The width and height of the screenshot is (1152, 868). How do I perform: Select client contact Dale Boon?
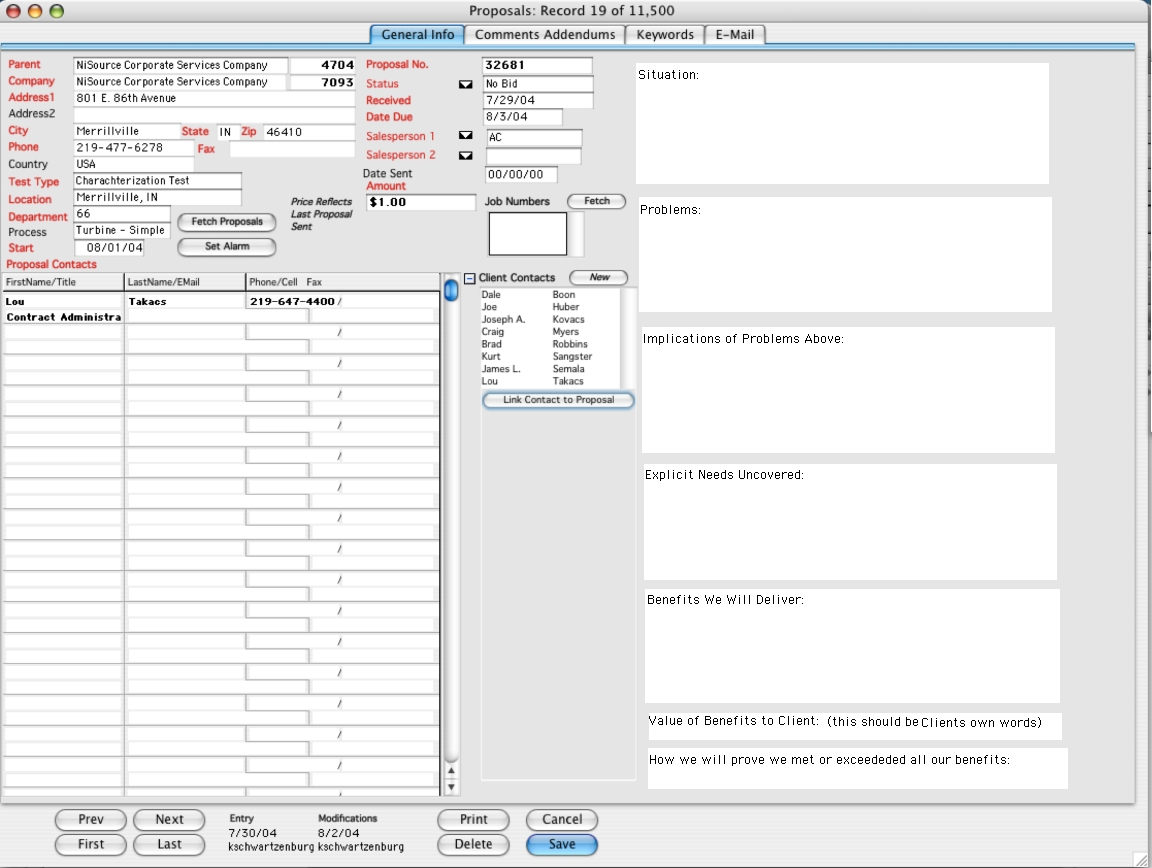550,295
